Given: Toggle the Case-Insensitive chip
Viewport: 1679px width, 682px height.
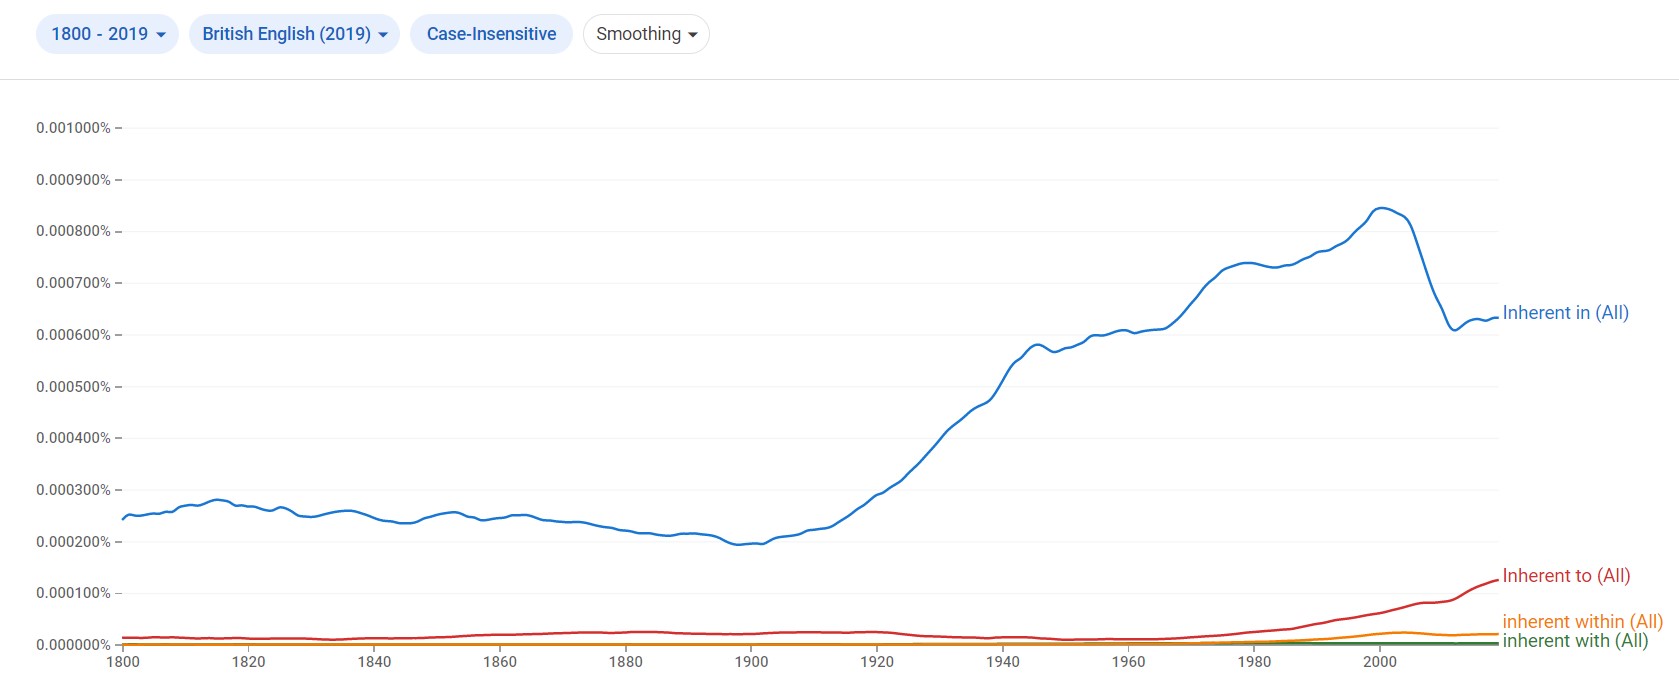Looking at the screenshot, I should [x=491, y=34].
